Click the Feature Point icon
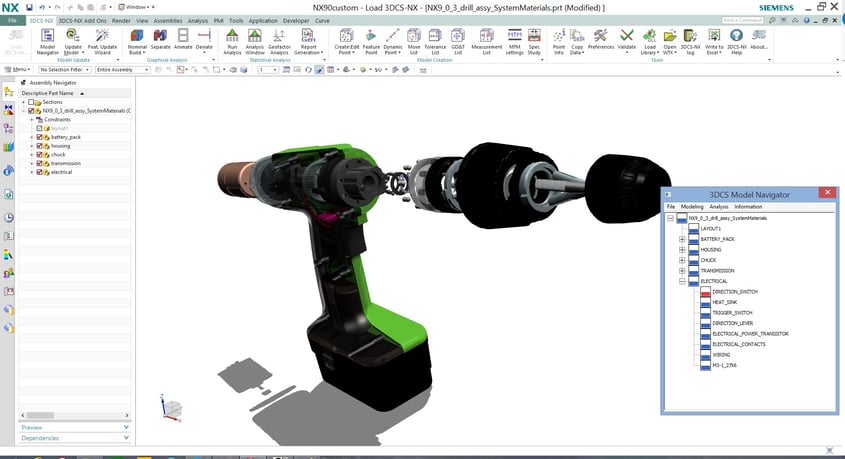This screenshot has width=845, height=459. (371, 40)
